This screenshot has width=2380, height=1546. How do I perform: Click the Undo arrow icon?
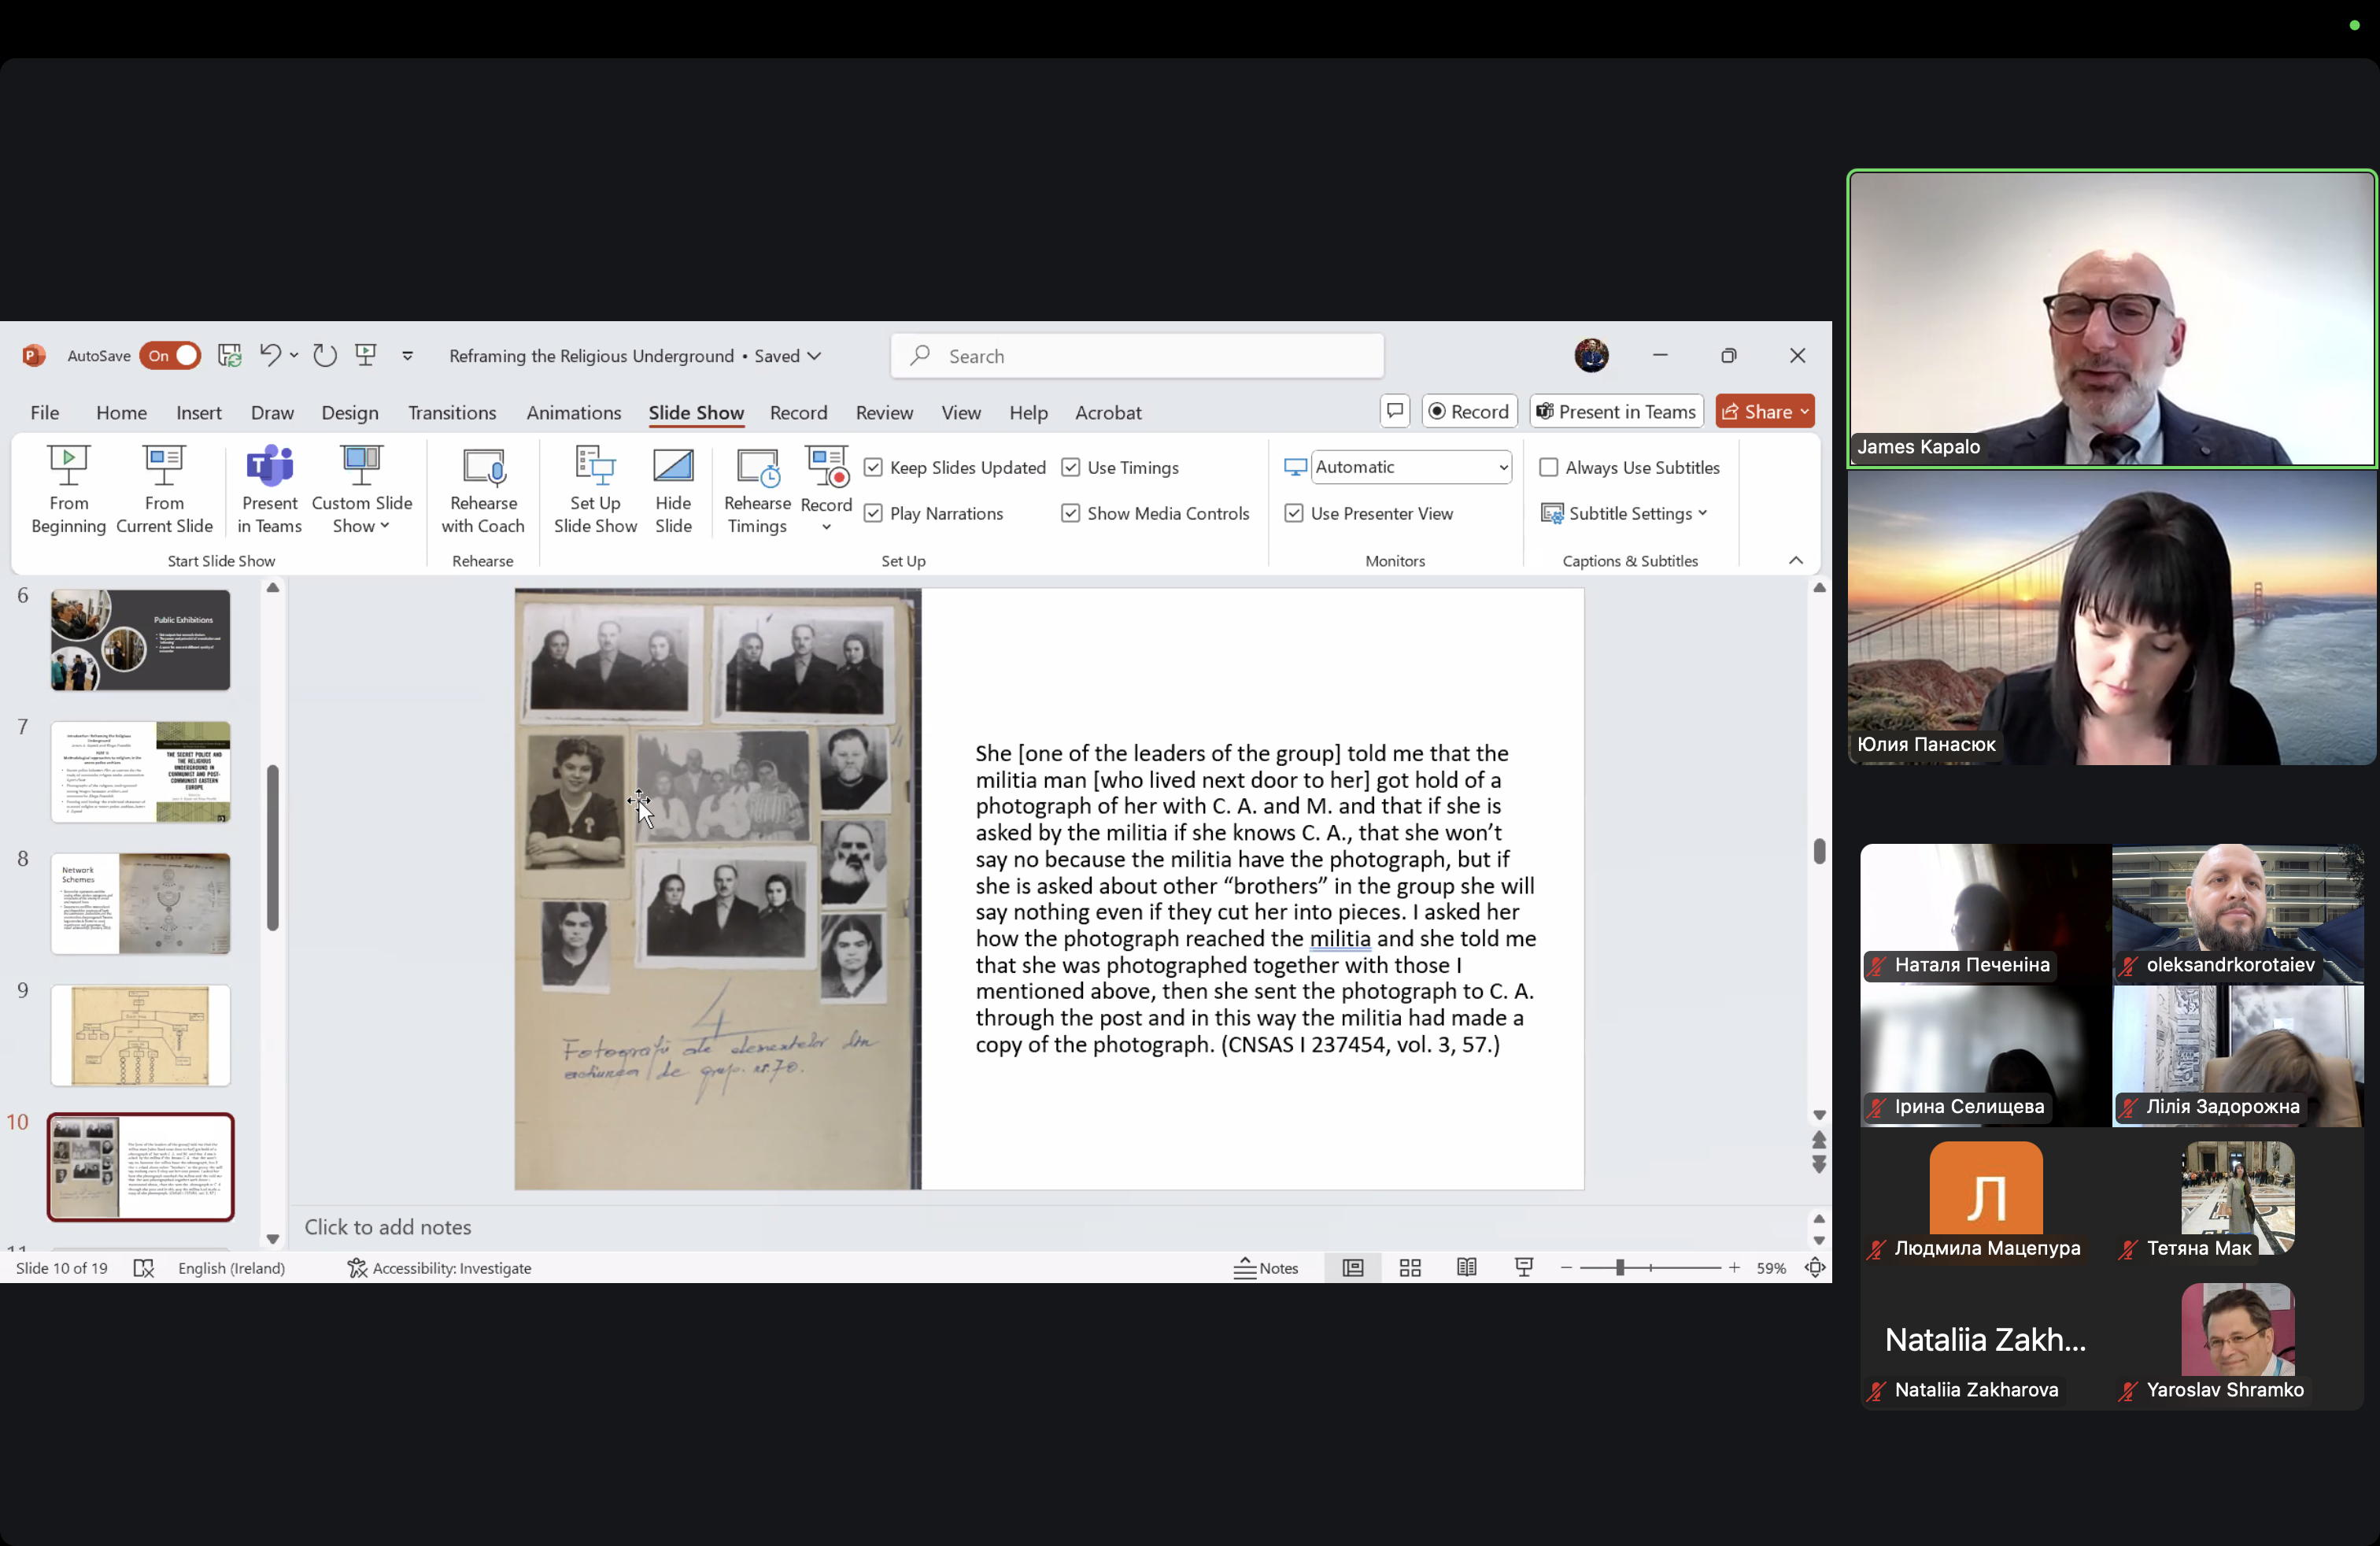[269, 355]
